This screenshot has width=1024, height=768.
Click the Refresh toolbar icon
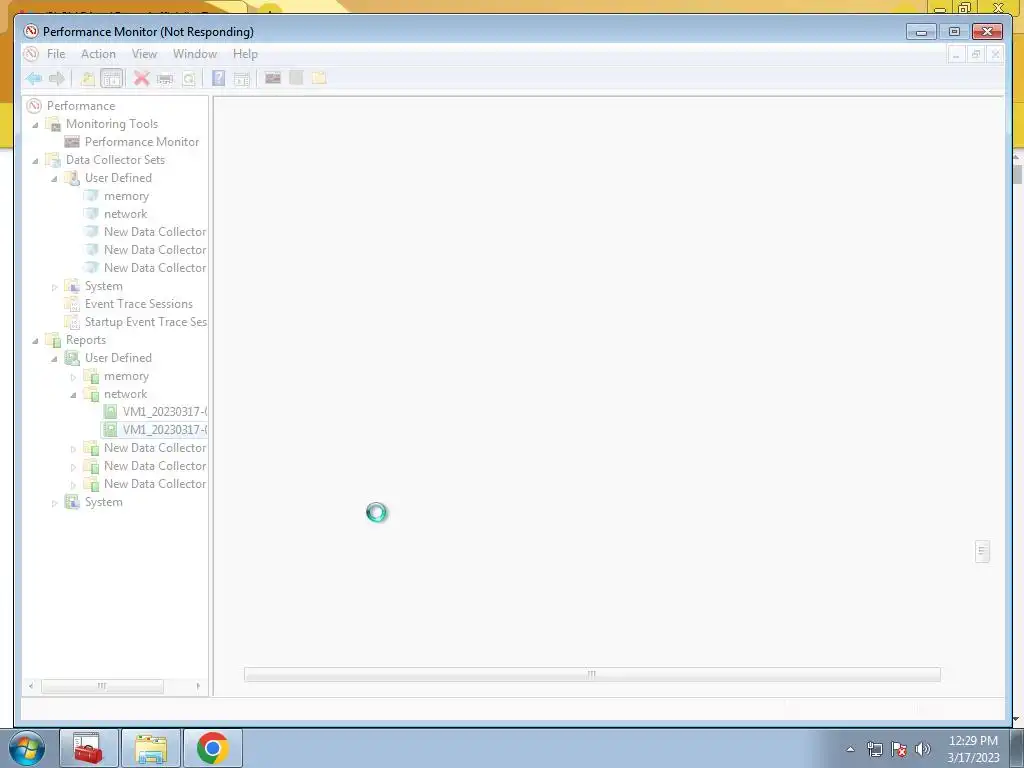click(x=189, y=79)
